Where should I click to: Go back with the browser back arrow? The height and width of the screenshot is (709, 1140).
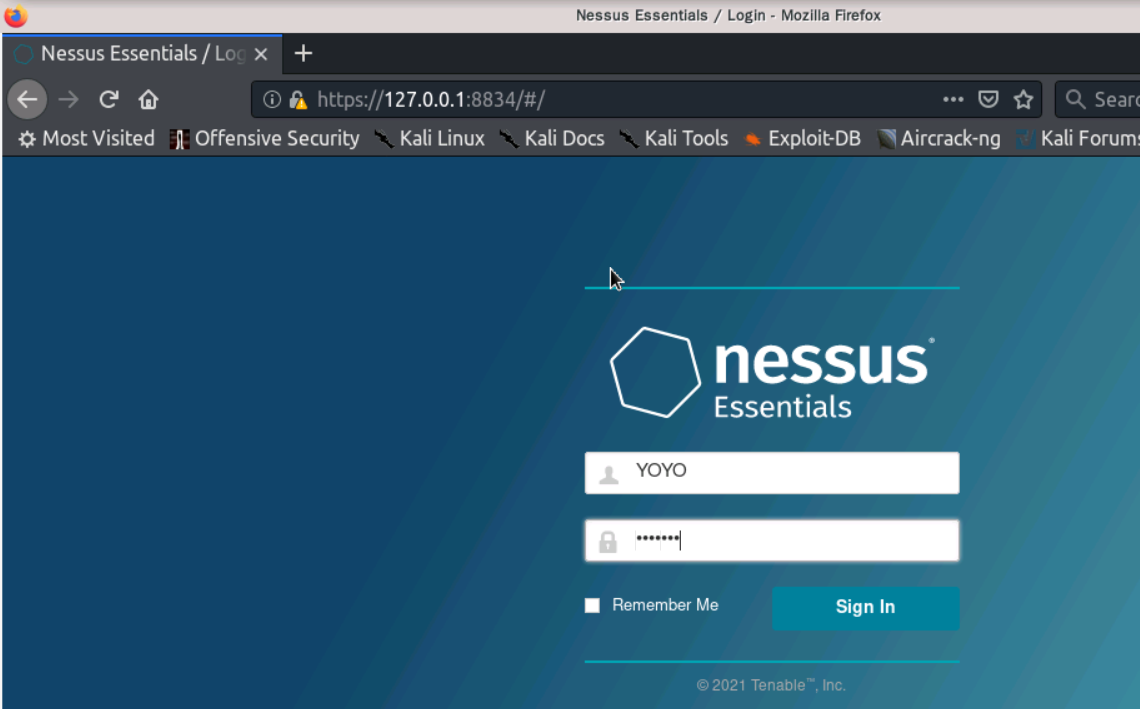pyautogui.click(x=28, y=100)
